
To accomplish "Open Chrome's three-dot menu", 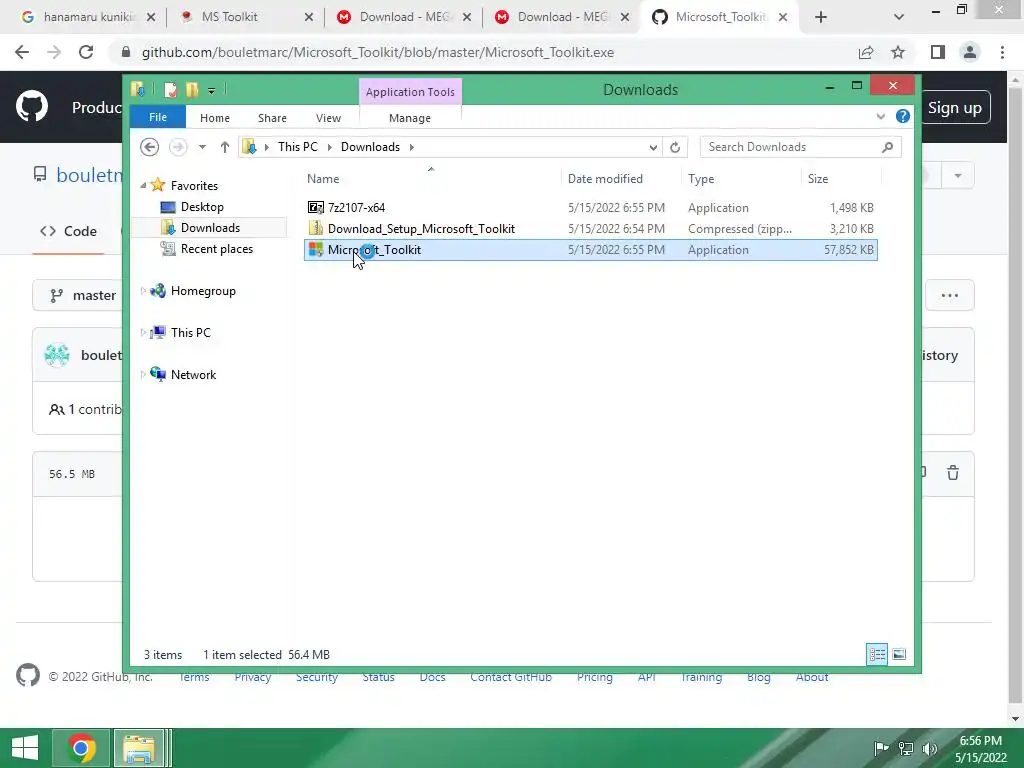I will [x=1002, y=52].
